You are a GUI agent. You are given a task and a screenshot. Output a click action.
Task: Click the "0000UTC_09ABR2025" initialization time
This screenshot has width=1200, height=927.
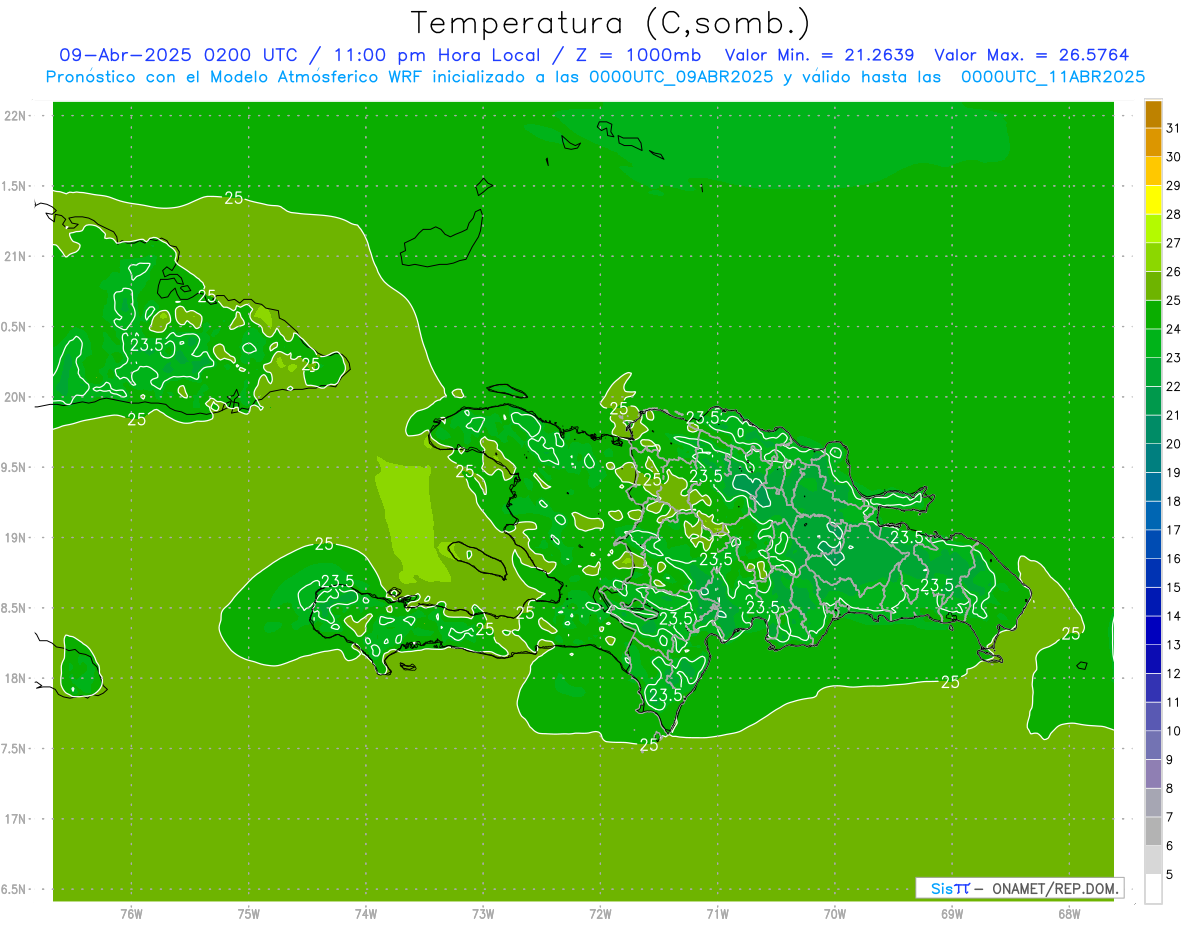681,76
